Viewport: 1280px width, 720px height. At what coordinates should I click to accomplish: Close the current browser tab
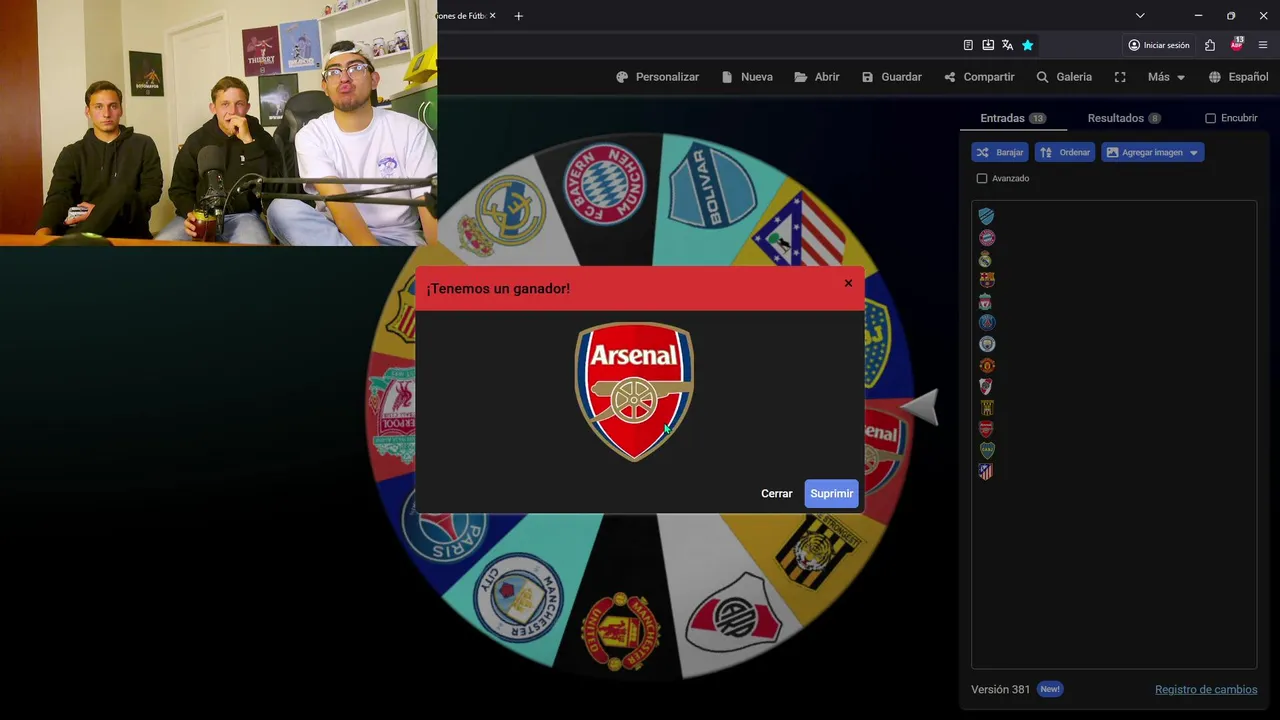[x=493, y=16]
